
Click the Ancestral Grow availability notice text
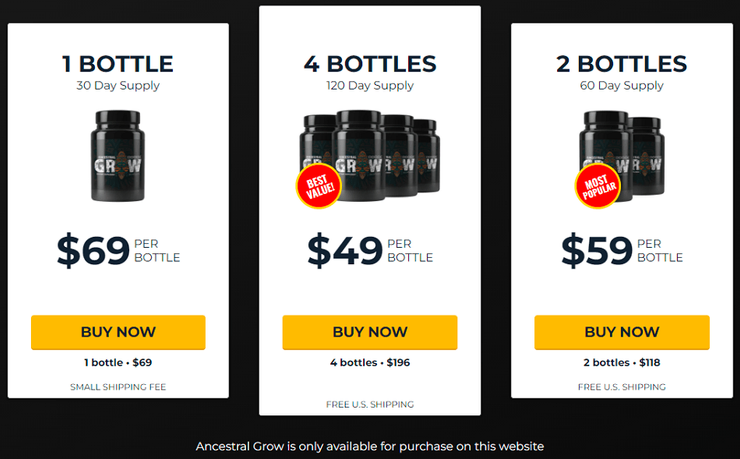[370, 445]
